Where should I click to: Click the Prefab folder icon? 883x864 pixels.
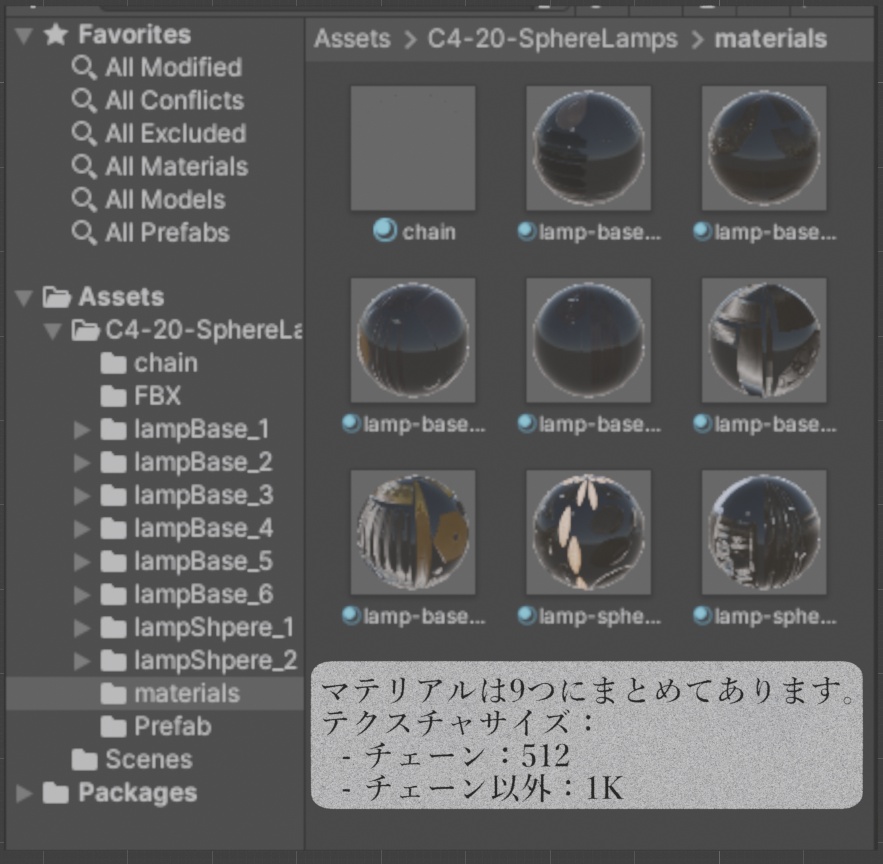(x=113, y=727)
